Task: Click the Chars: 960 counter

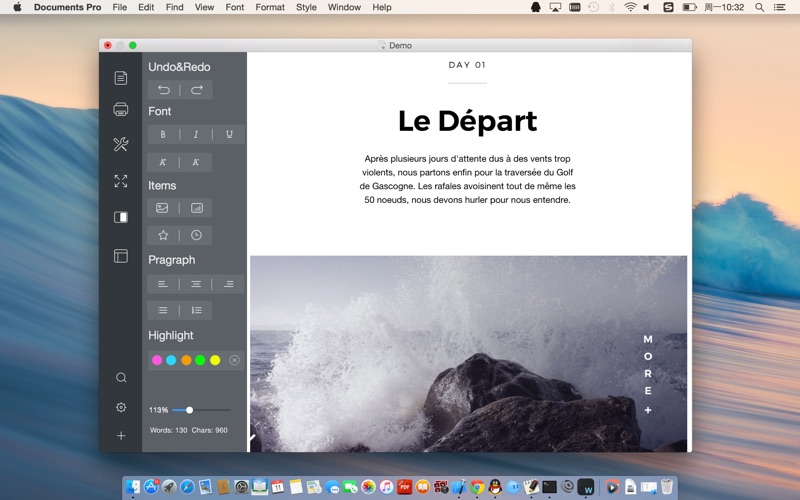Action: tap(210, 430)
